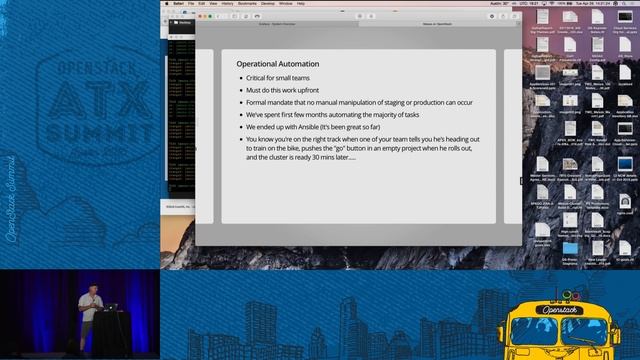Click the bullet 'Must do this work upfront'
640x360 pixels.
[x=282, y=90]
